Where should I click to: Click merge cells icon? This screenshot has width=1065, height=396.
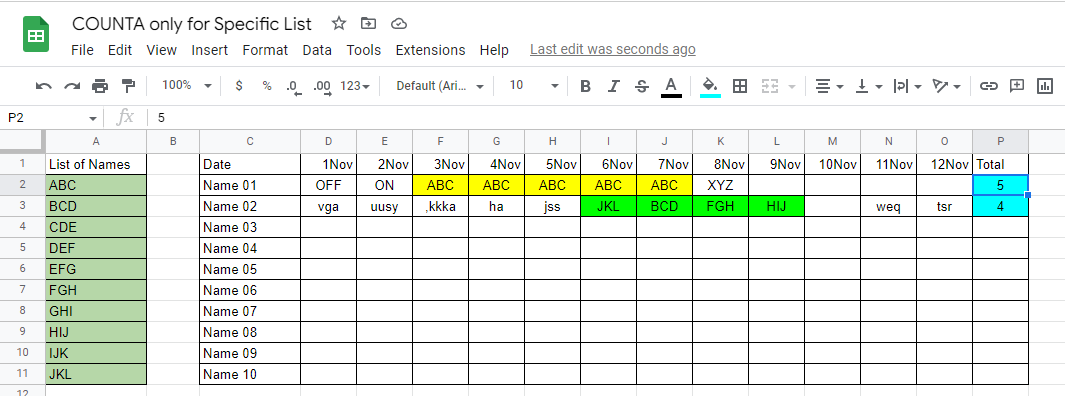(770, 86)
